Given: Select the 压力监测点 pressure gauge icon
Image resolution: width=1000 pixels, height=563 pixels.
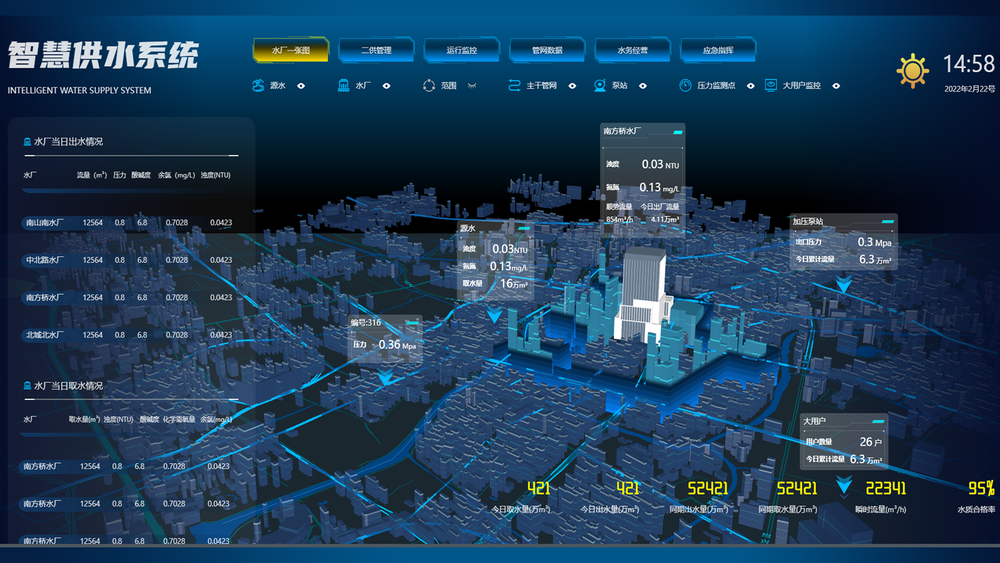Looking at the screenshot, I should (685, 86).
